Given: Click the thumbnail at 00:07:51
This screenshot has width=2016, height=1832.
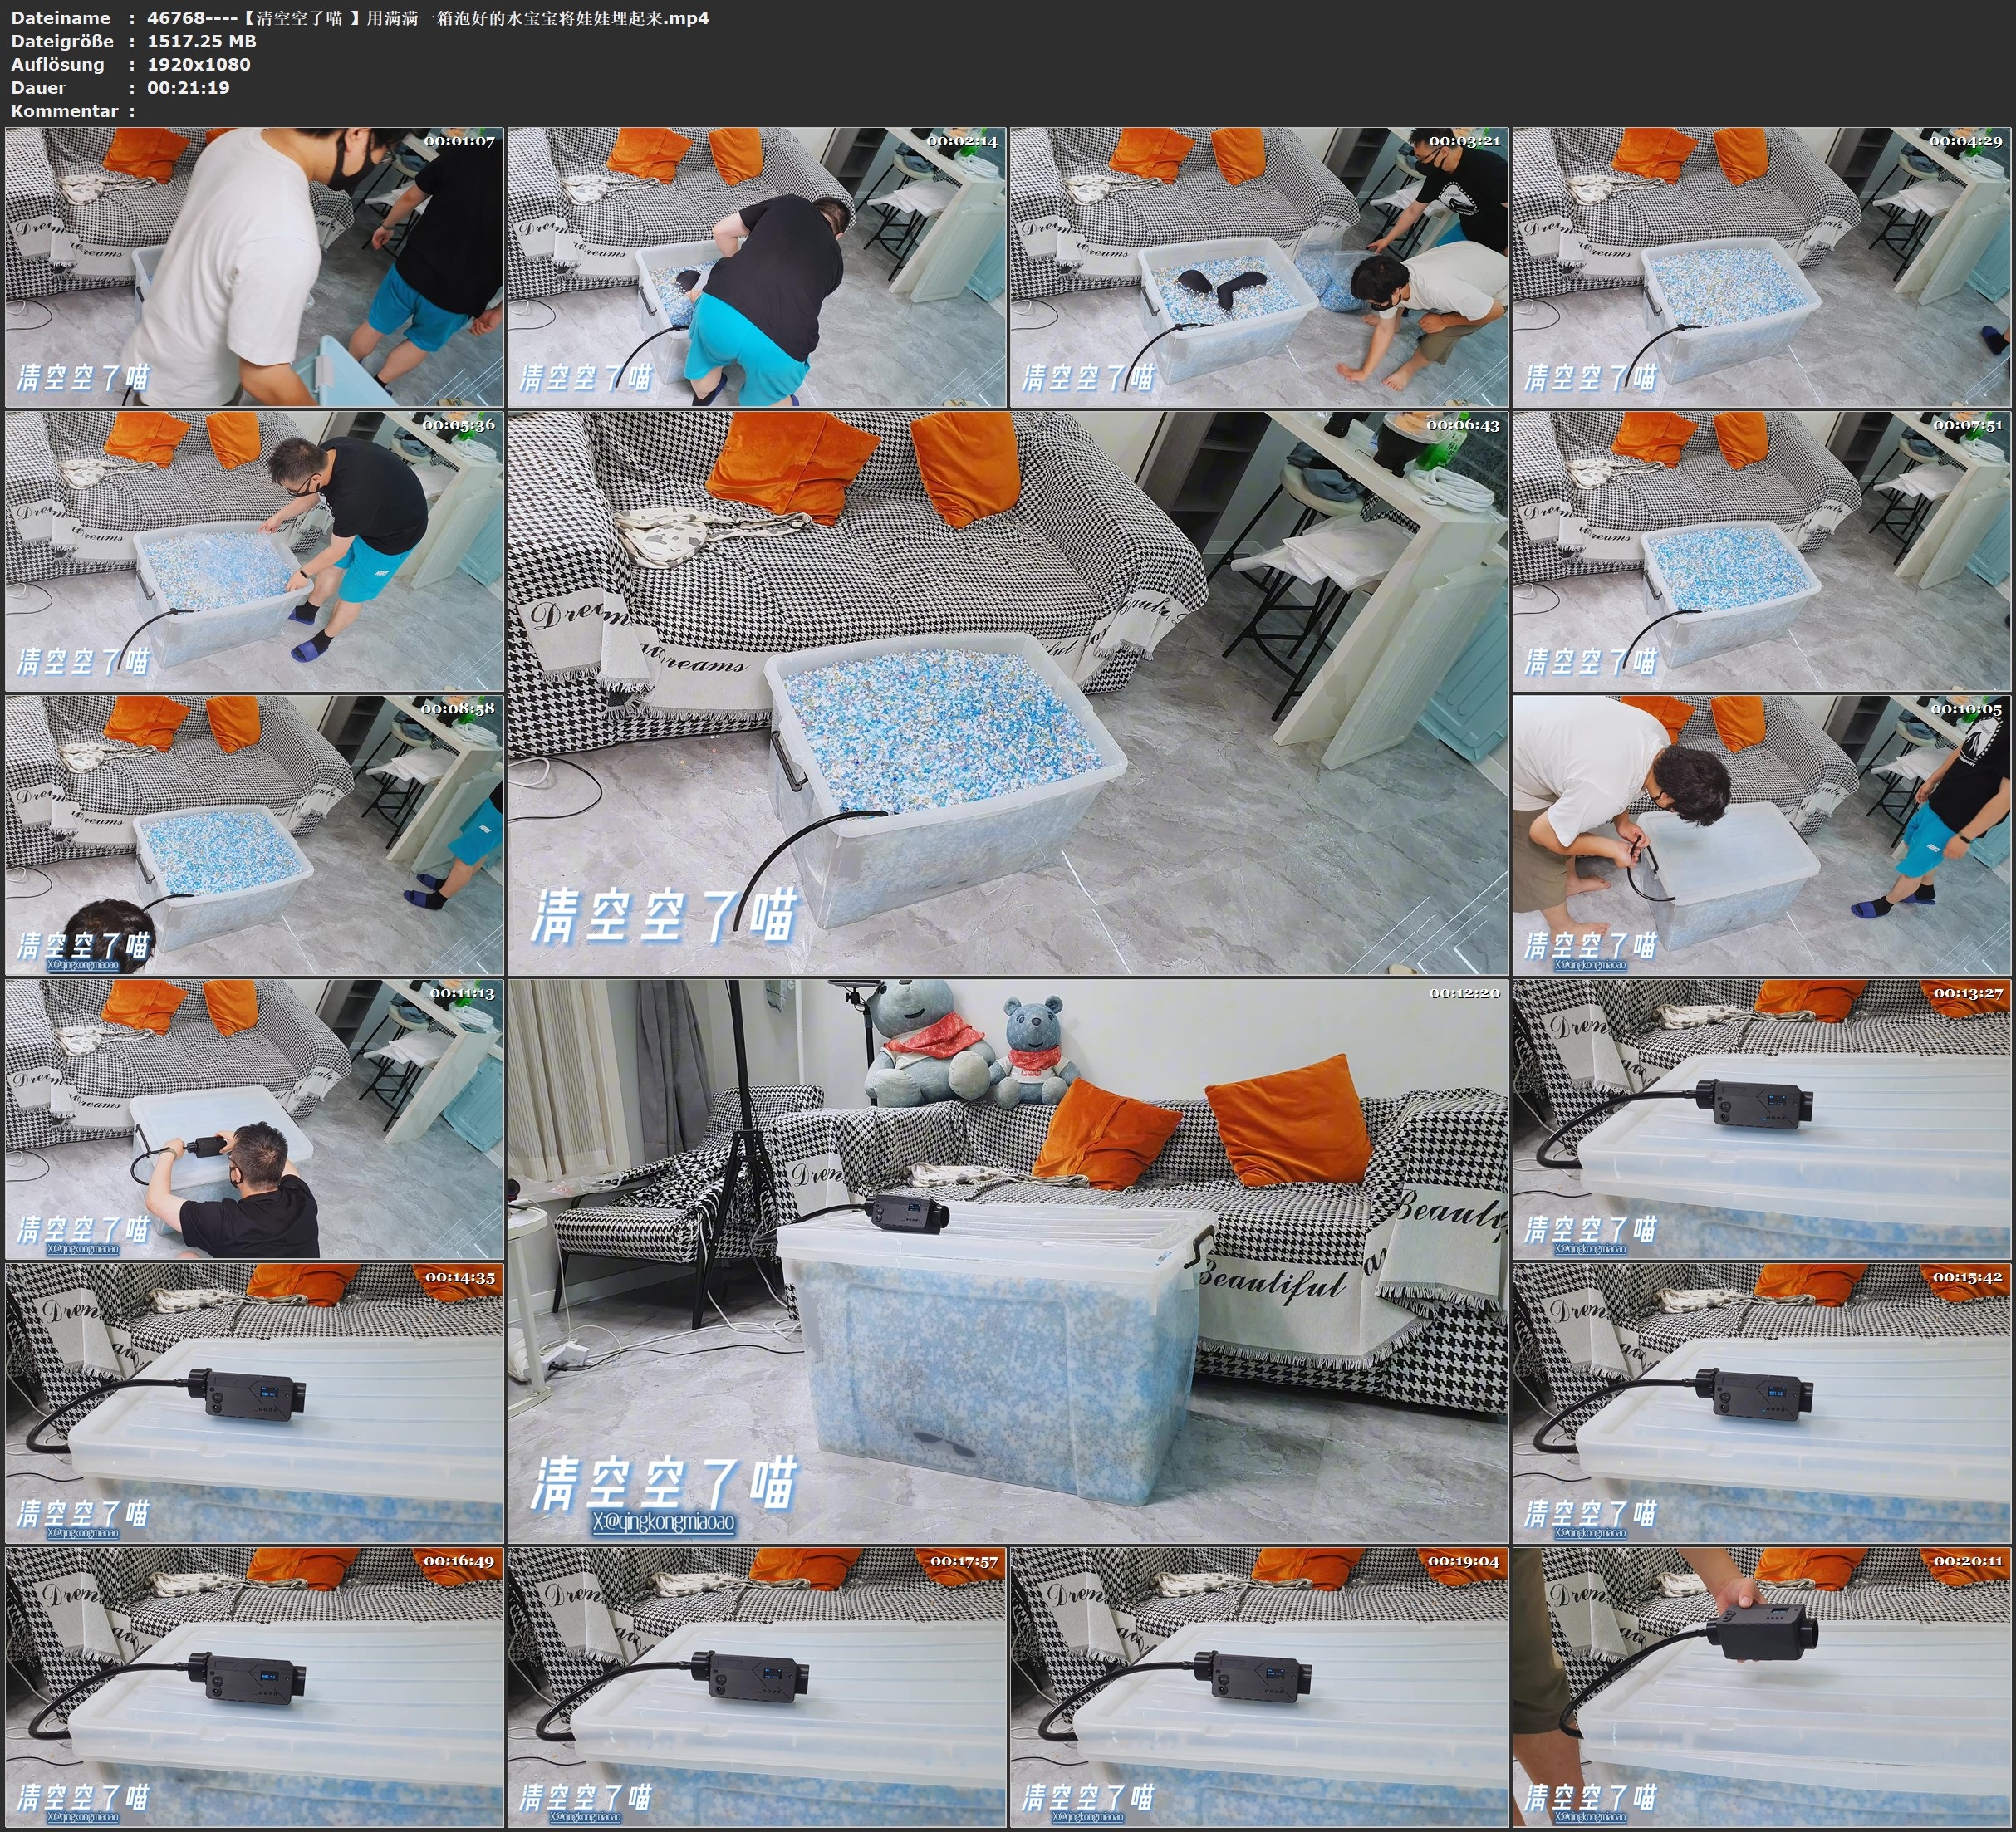Looking at the screenshot, I should tap(1762, 551).
